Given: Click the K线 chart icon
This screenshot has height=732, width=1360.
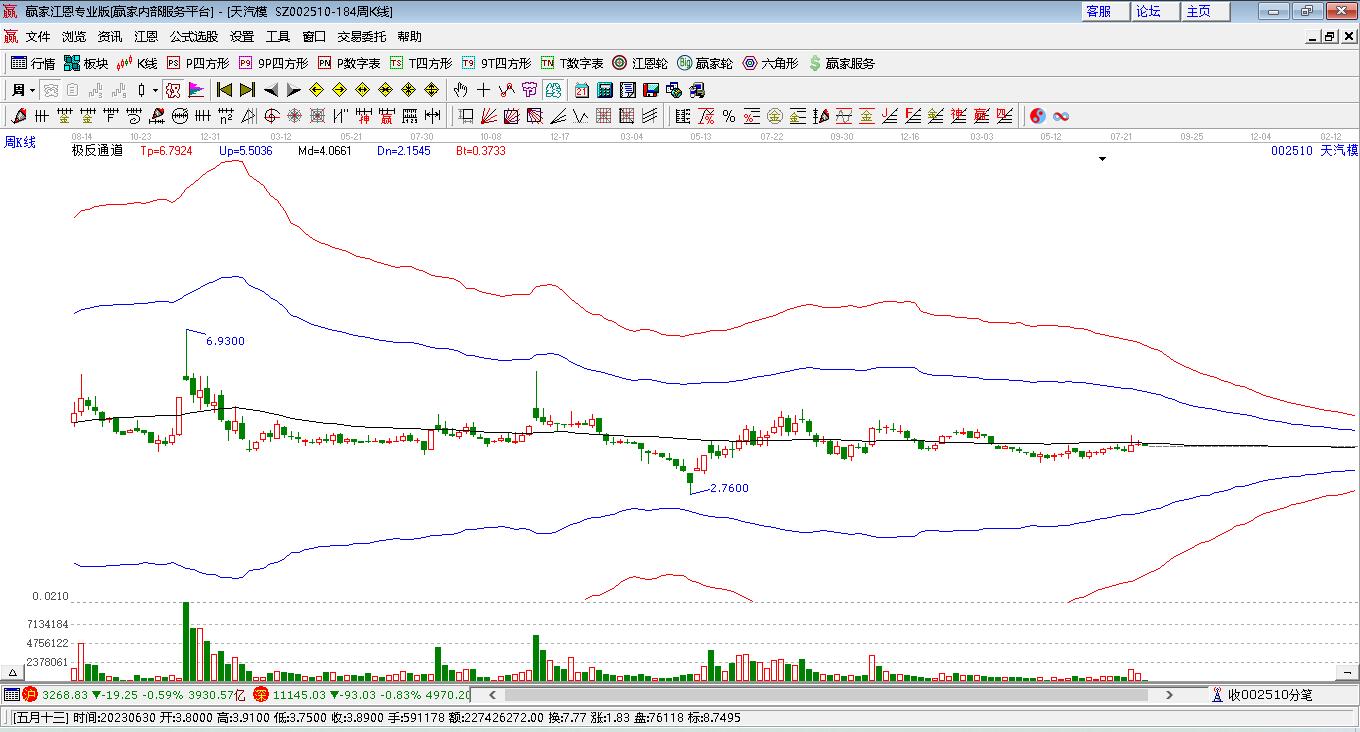Looking at the screenshot, I should tap(136, 63).
